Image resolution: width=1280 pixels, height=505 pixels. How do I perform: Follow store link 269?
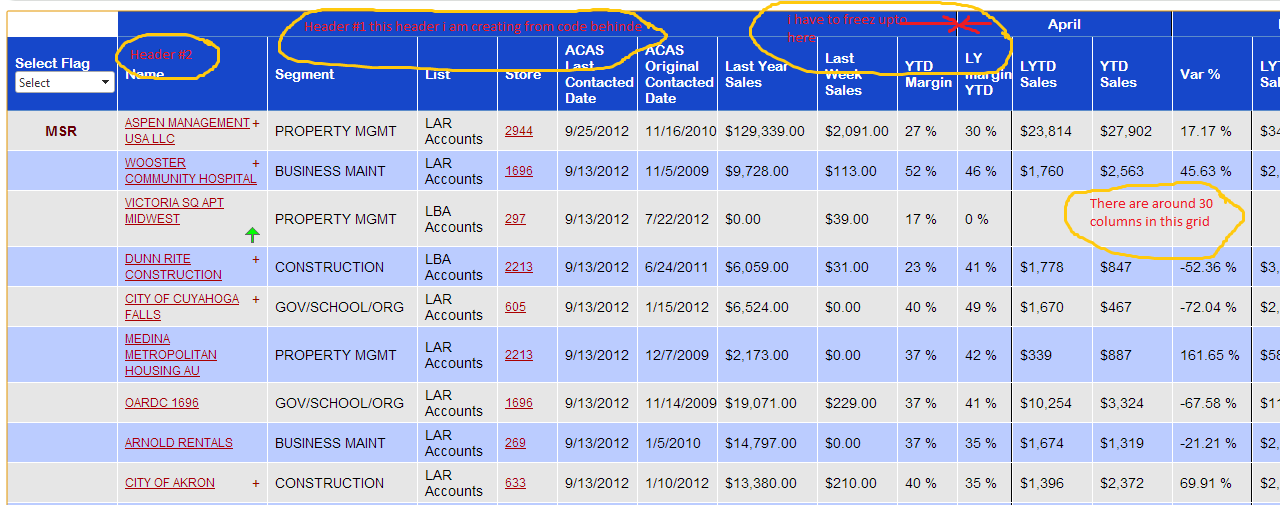point(515,443)
